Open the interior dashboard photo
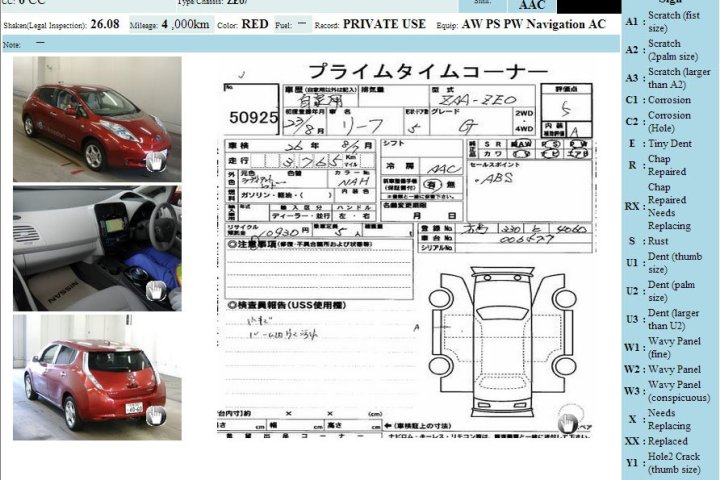The height and width of the screenshot is (480, 720). tap(97, 248)
